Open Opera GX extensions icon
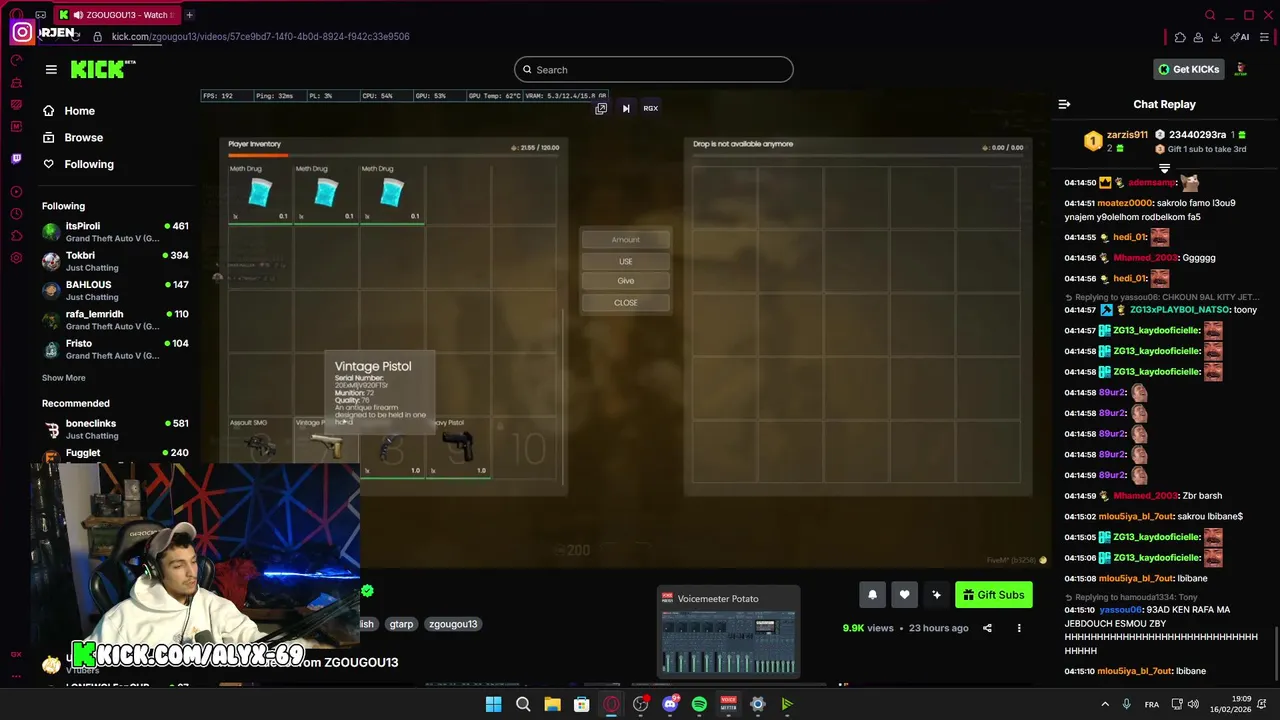 click(x=1180, y=37)
